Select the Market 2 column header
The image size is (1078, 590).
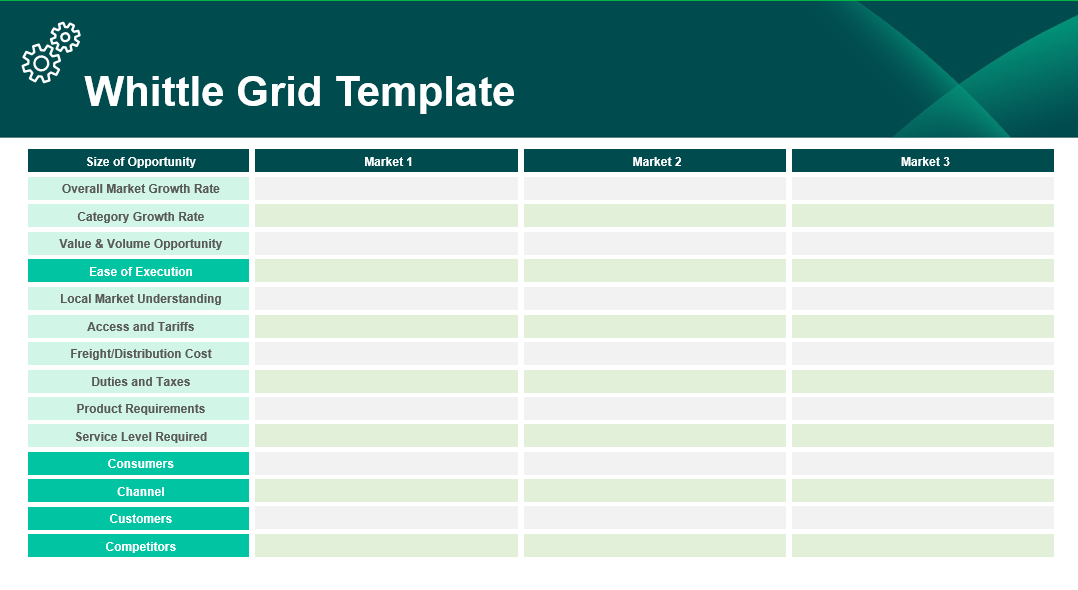coord(654,160)
